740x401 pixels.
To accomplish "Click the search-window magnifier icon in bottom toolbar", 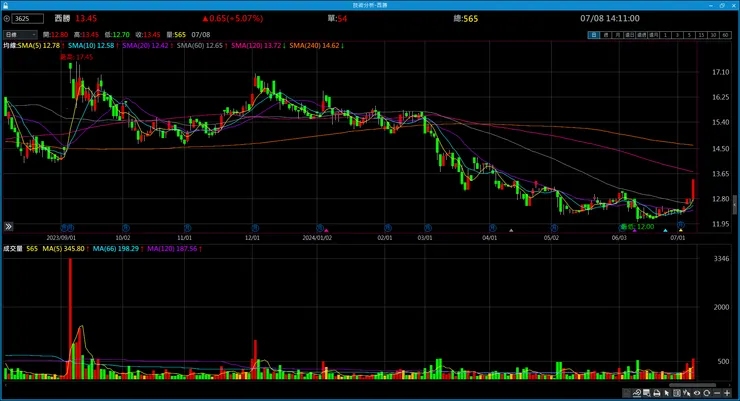I will pyautogui.click(x=647, y=393).
